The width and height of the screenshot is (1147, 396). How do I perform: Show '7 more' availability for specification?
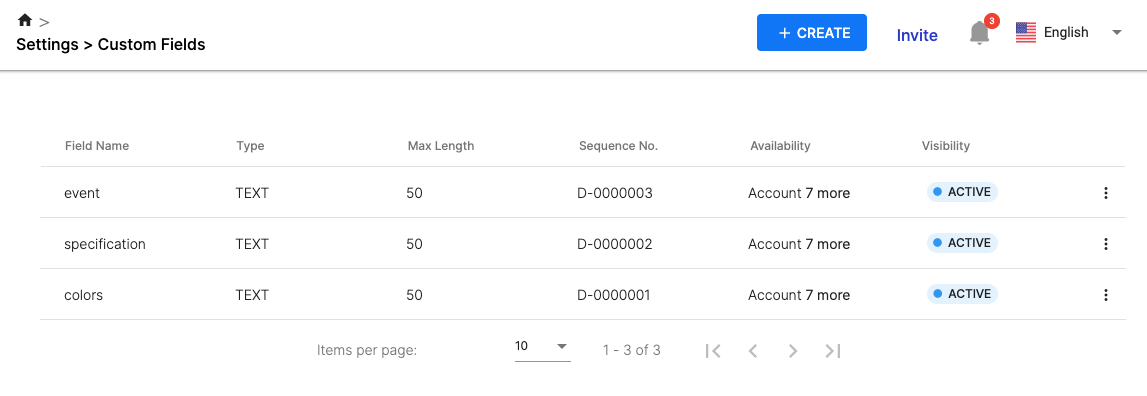827,244
